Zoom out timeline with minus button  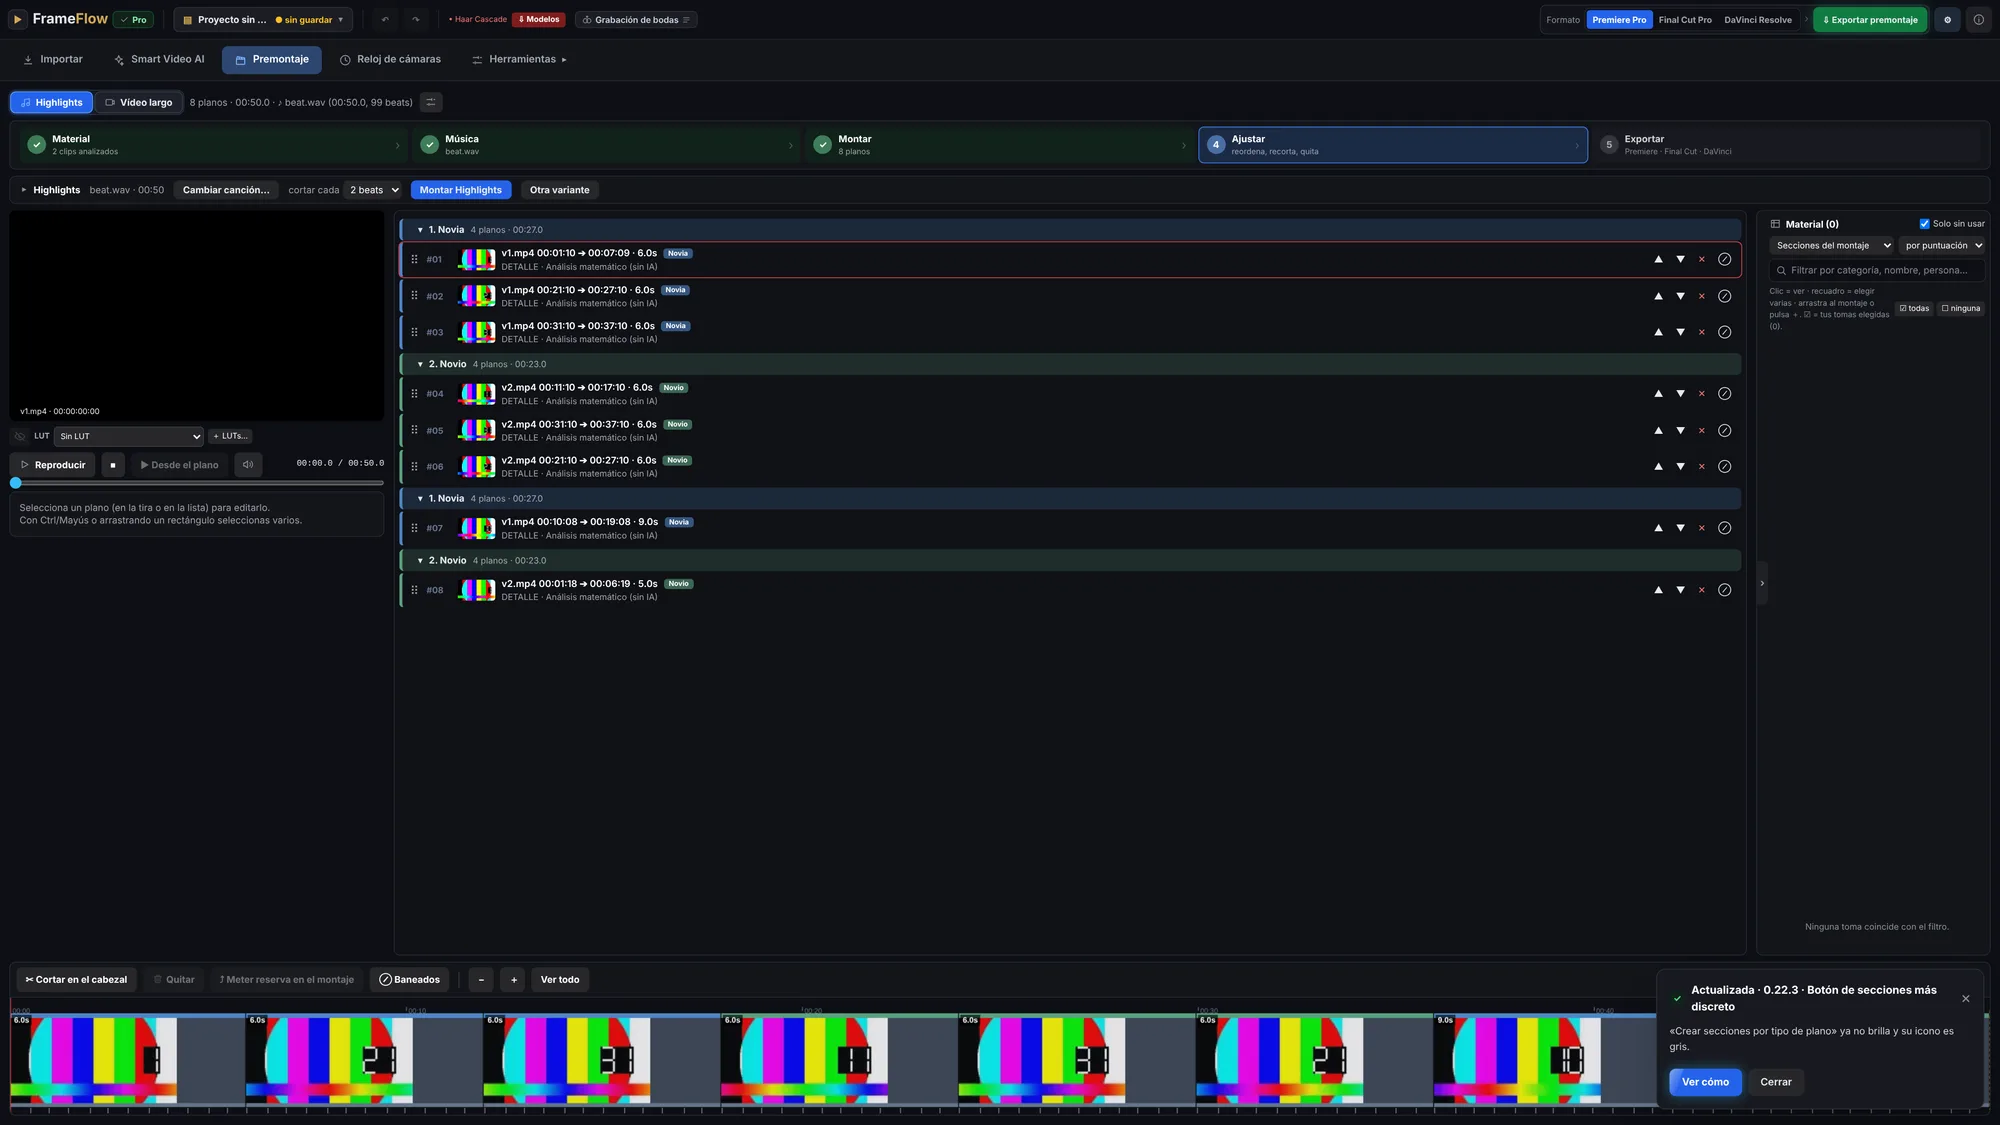(481, 980)
